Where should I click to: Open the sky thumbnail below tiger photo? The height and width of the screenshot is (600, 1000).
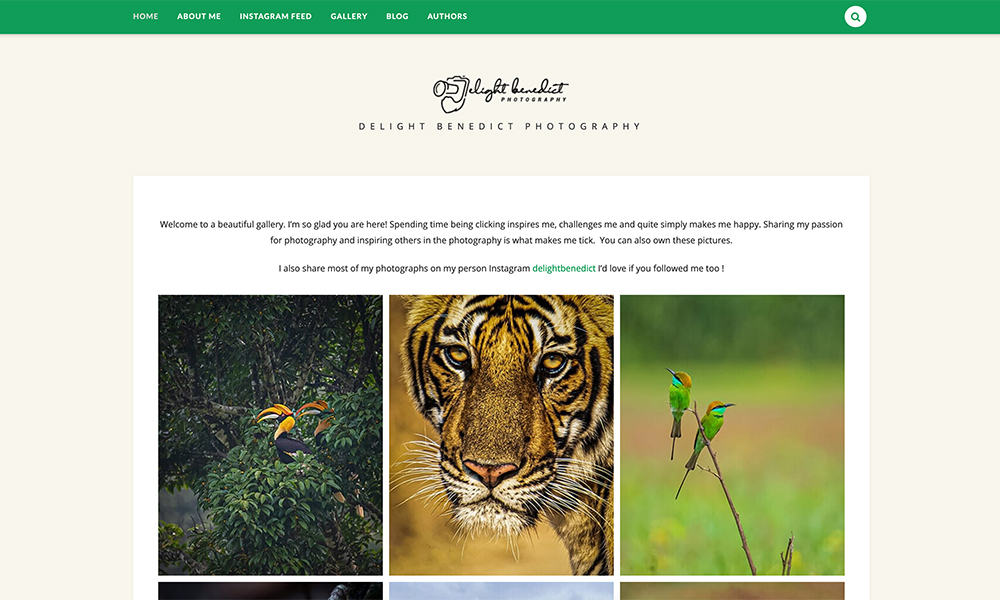[x=501, y=591]
